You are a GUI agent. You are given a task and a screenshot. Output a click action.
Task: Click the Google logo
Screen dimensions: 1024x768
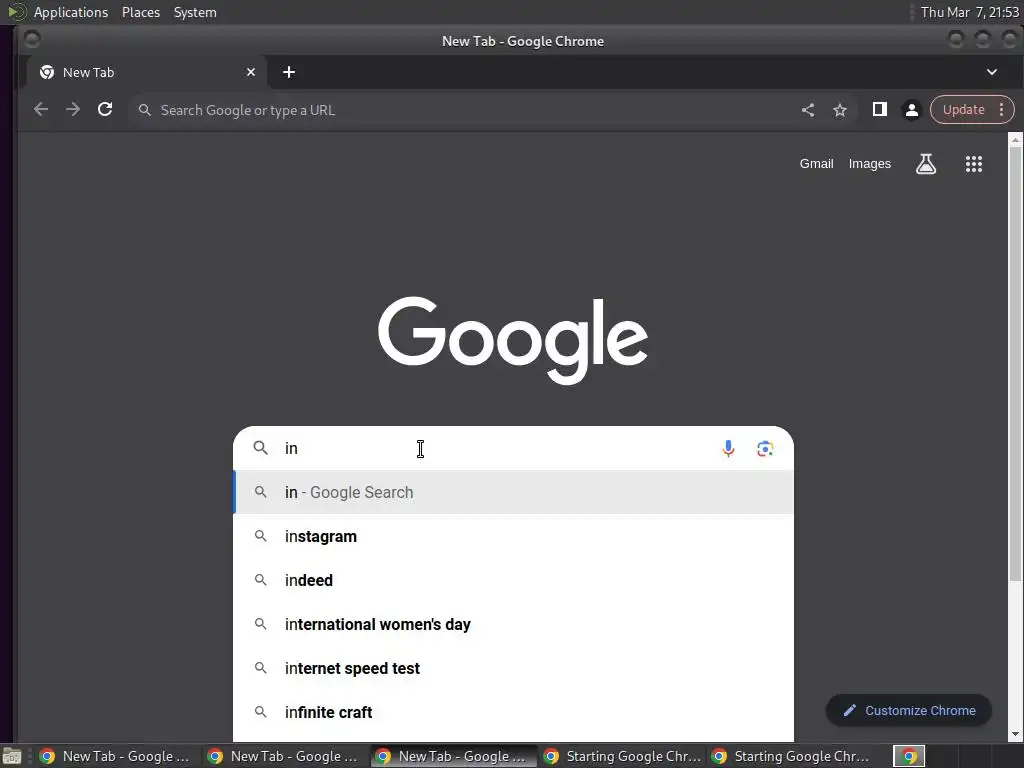[513, 340]
